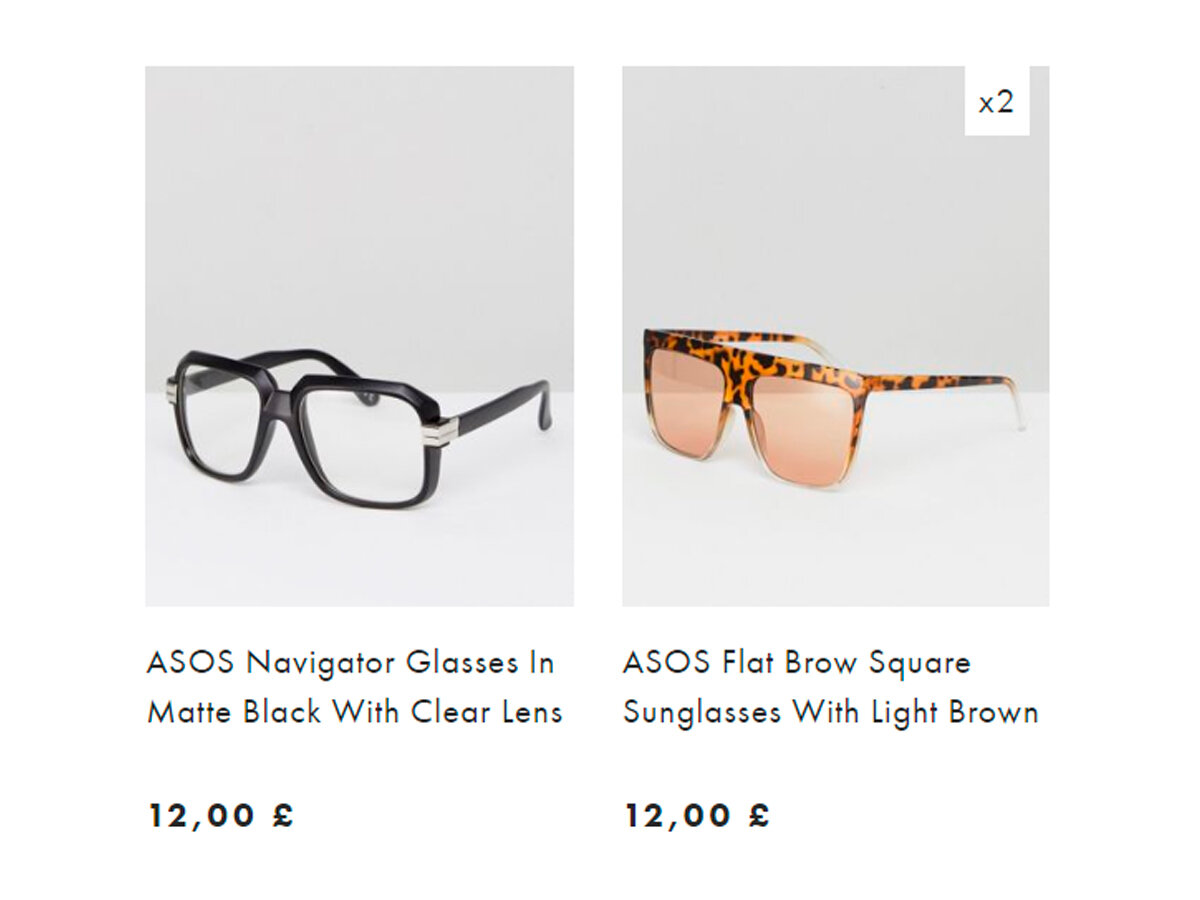Viewport: 1200px width, 900px height.
Task: Click the pound sign in Flat Brow price
Action: 760,815
